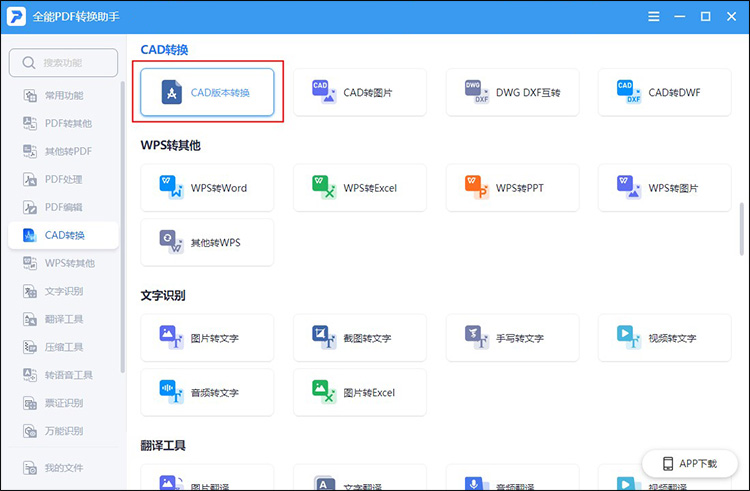Click the main content vertical scrollbar

[x=742, y=229]
